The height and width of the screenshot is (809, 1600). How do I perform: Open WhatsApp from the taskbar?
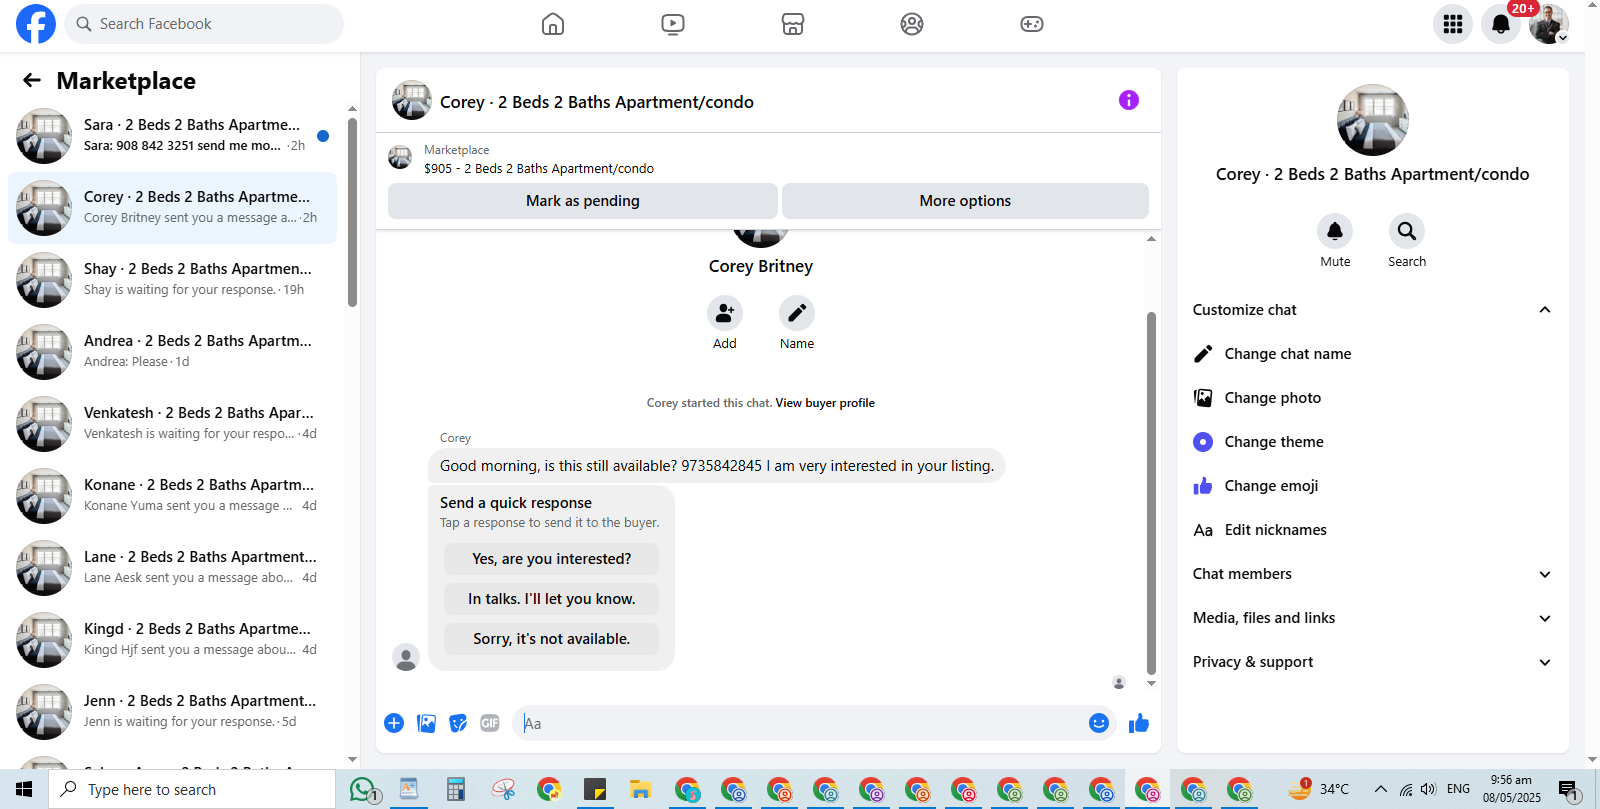tap(364, 789)
